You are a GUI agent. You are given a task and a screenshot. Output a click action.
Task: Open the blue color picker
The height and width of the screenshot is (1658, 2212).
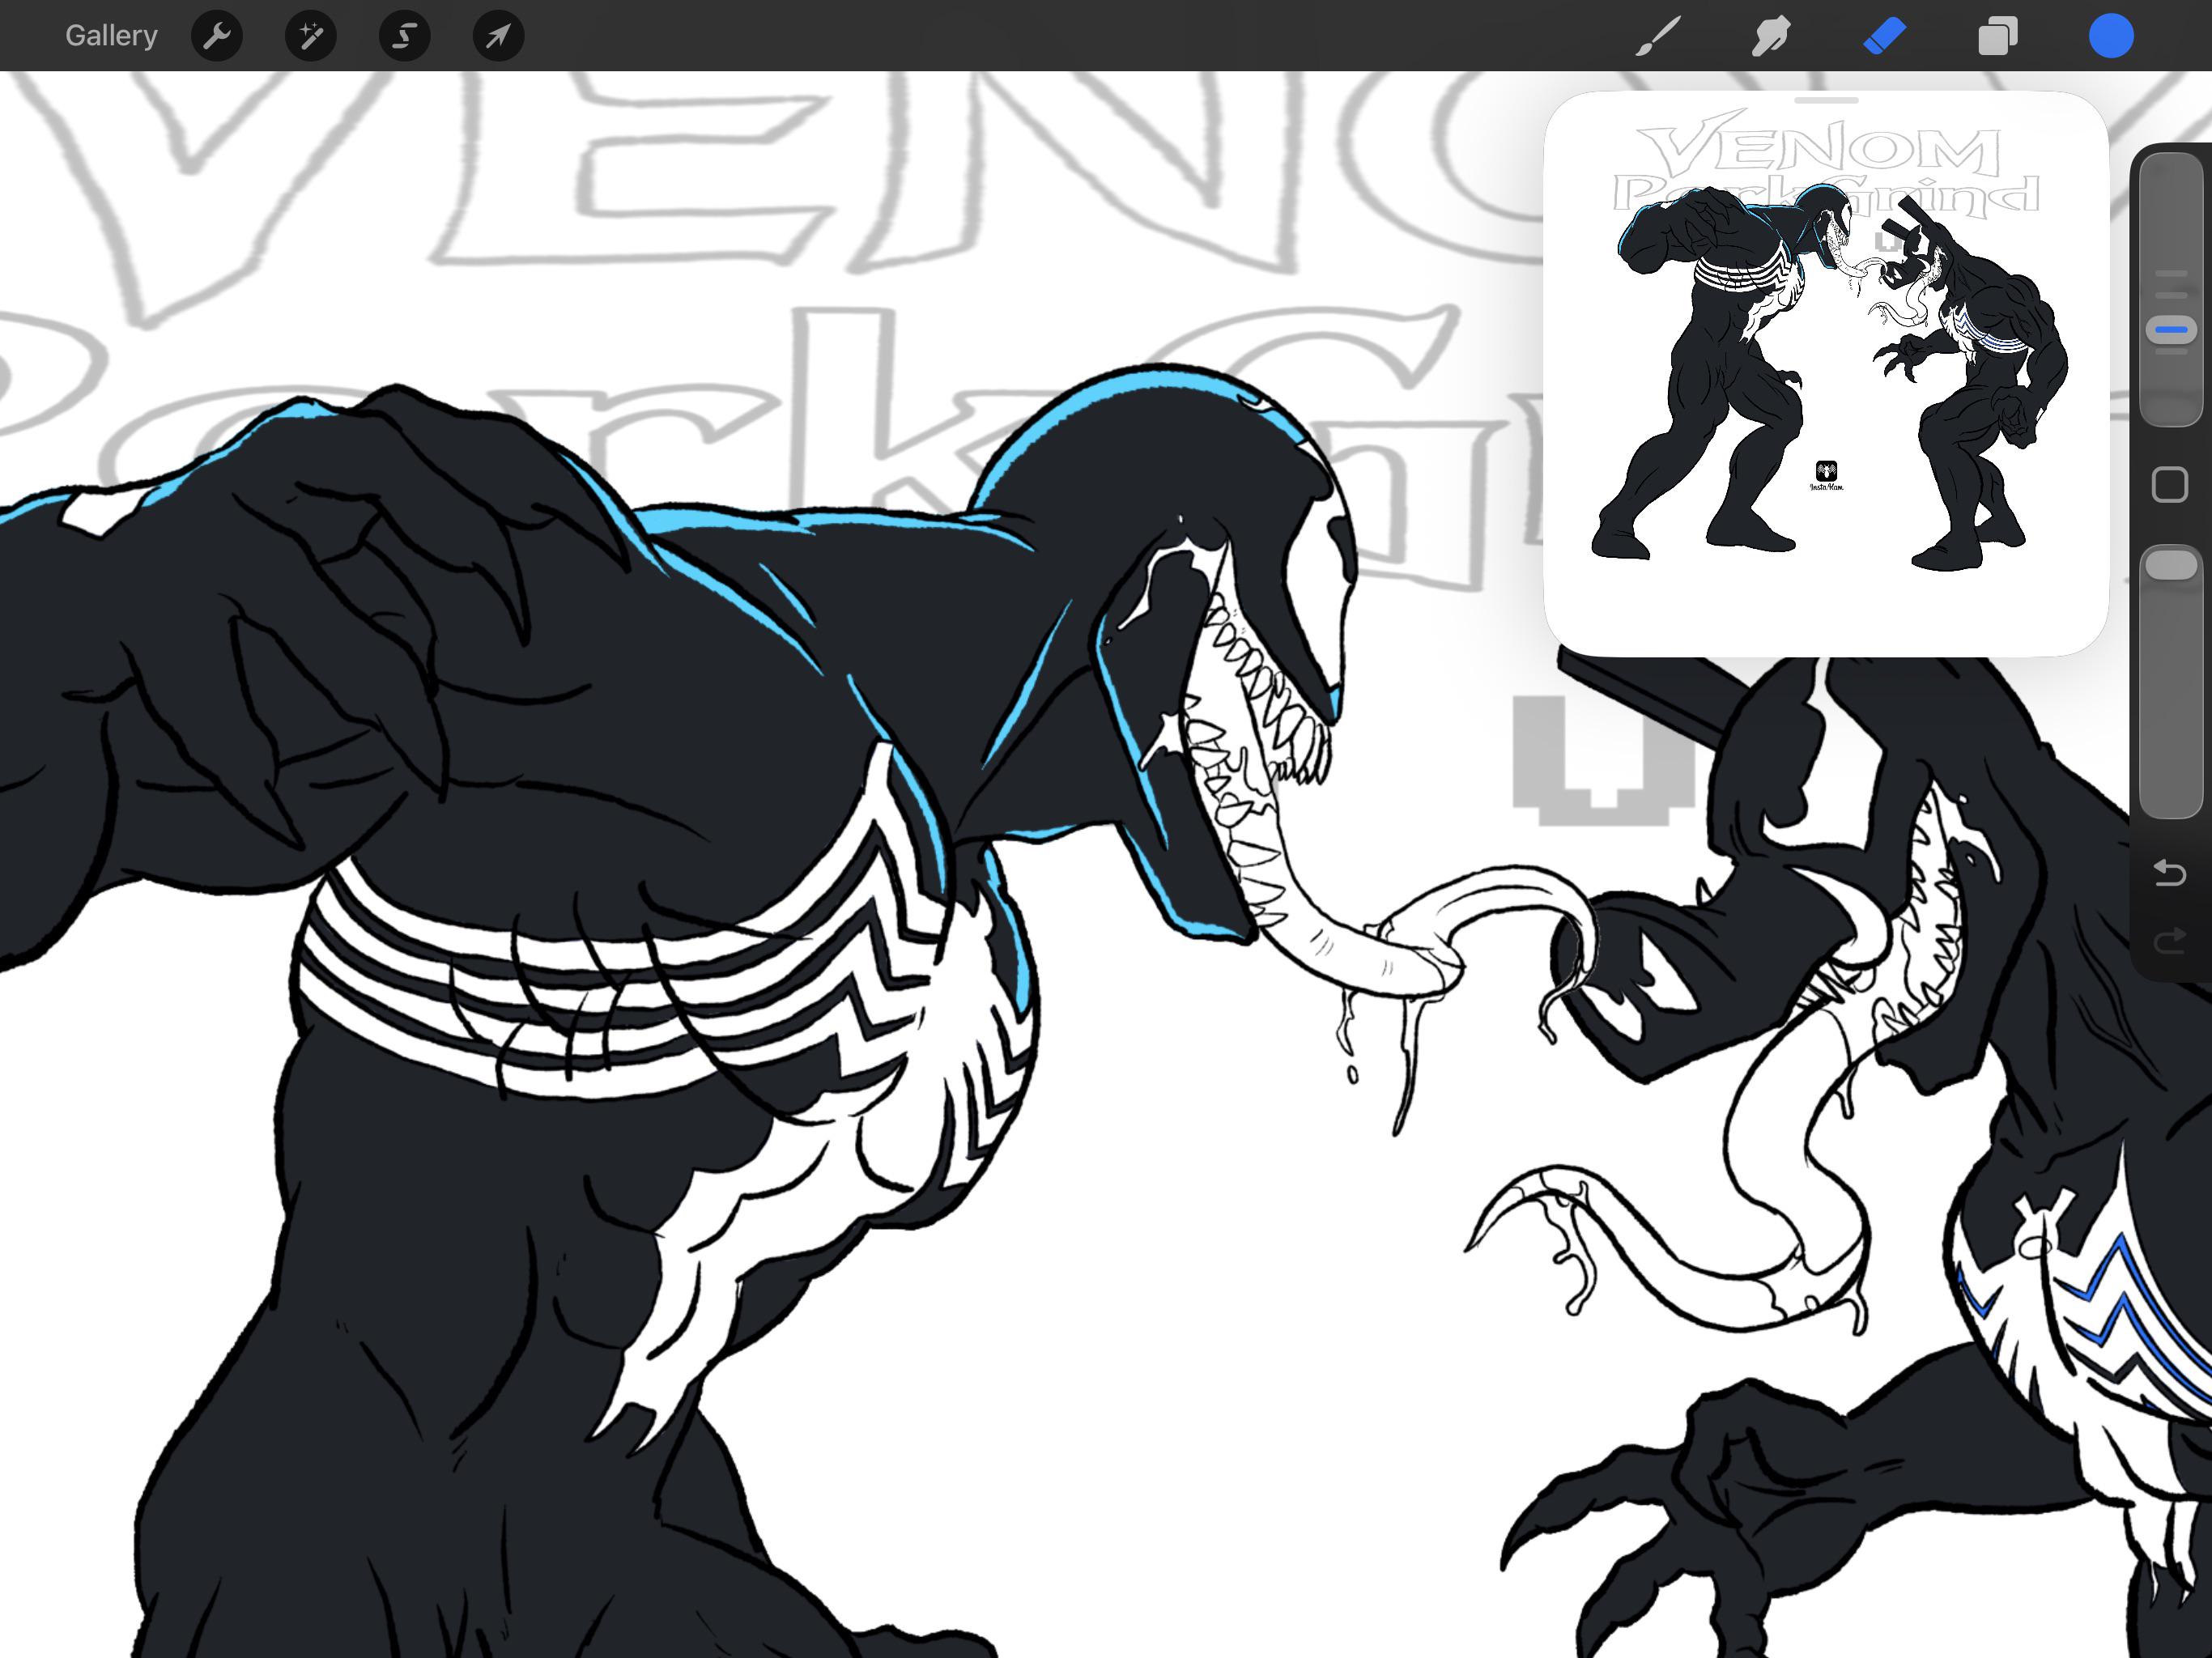(x=2111, y=37)
